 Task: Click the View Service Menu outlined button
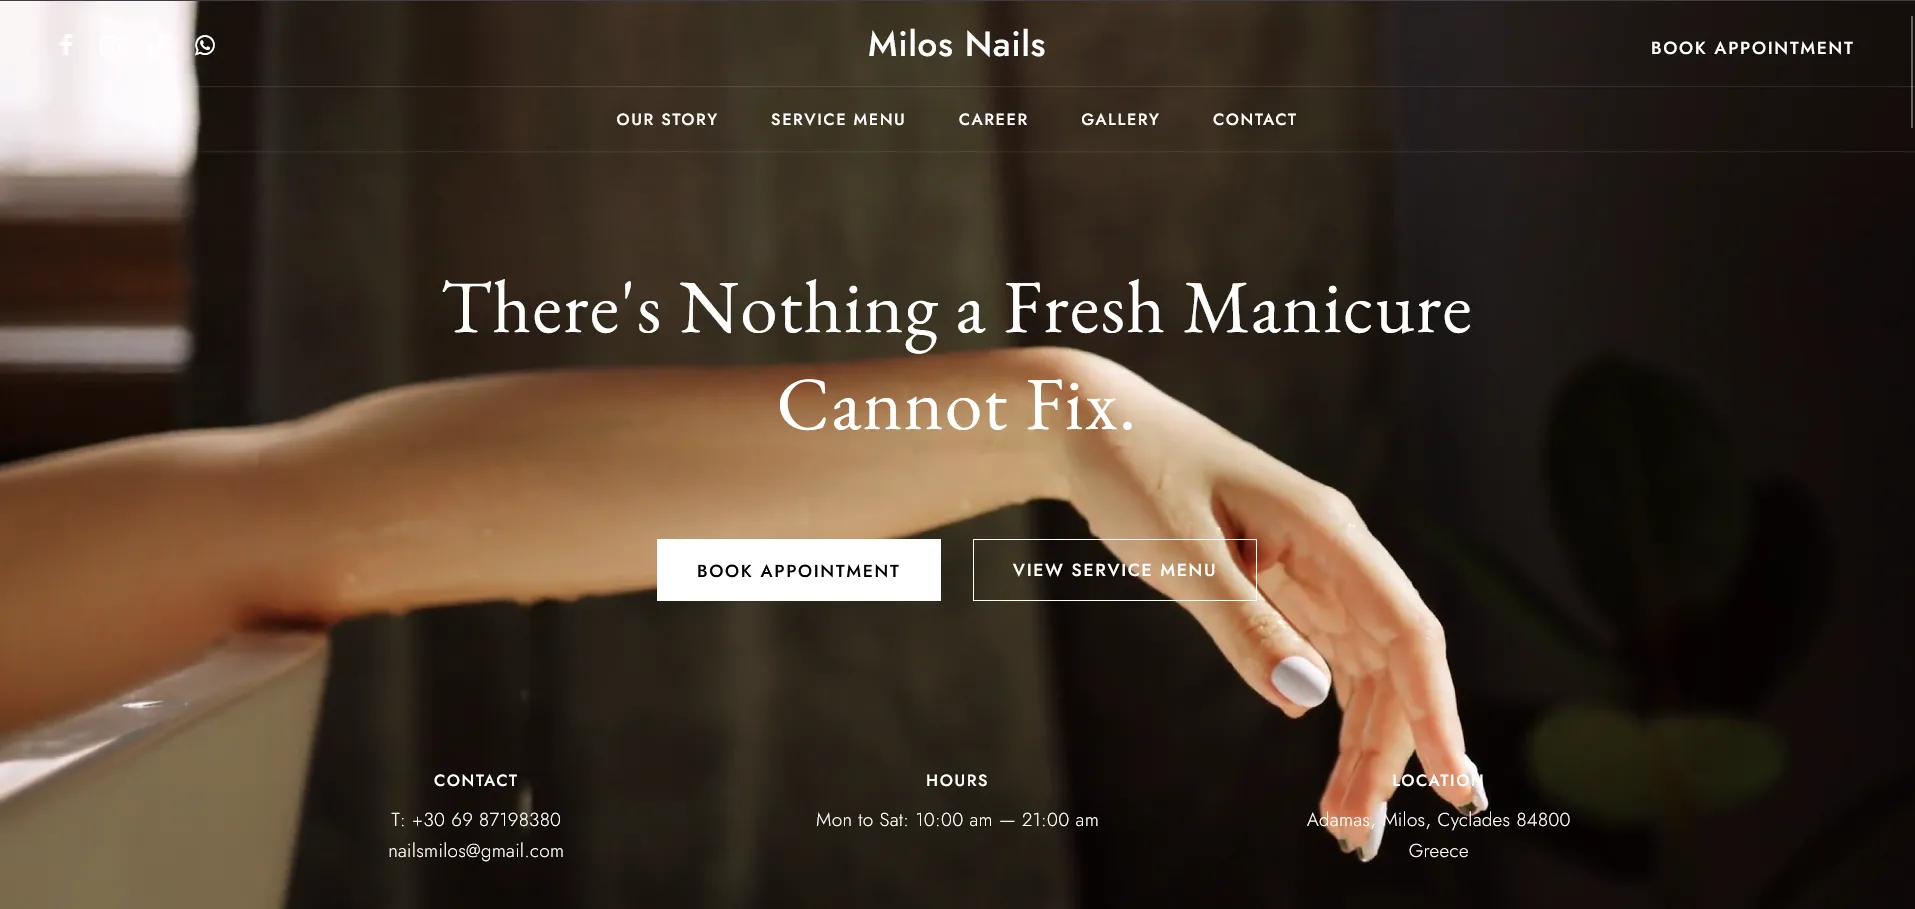click(x=1115, y=570)
